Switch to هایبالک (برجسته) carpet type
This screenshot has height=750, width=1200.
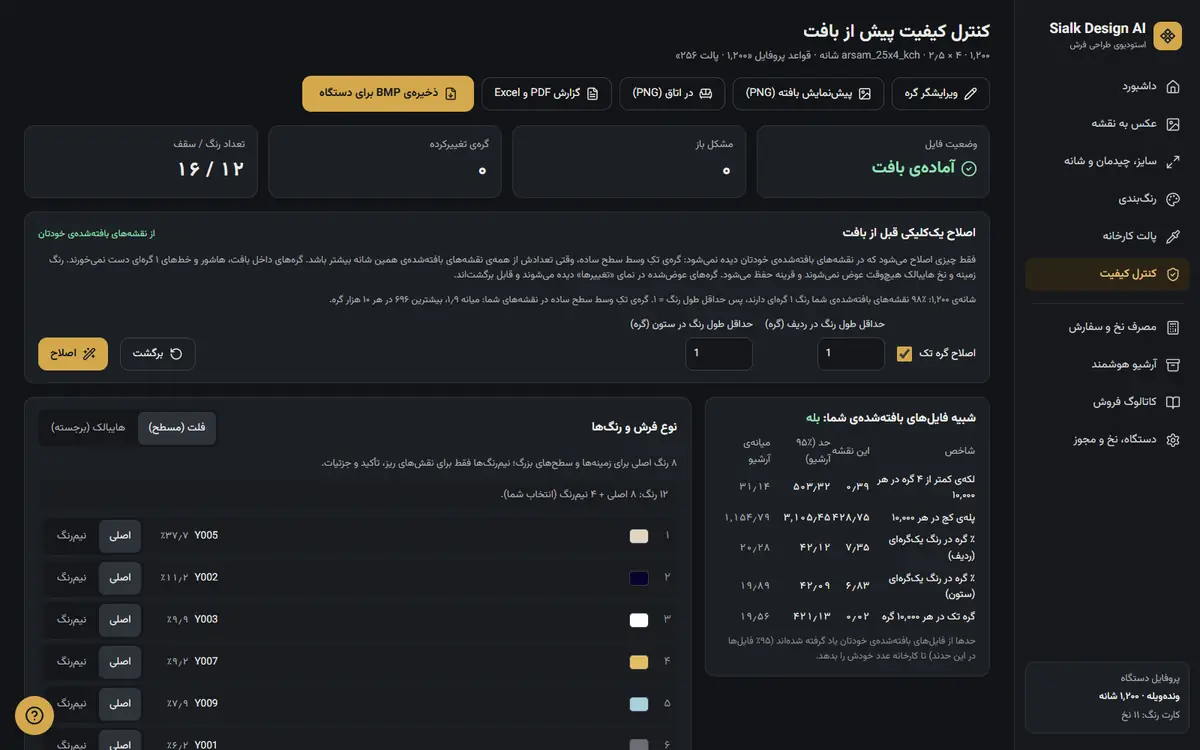click(88, 427)
